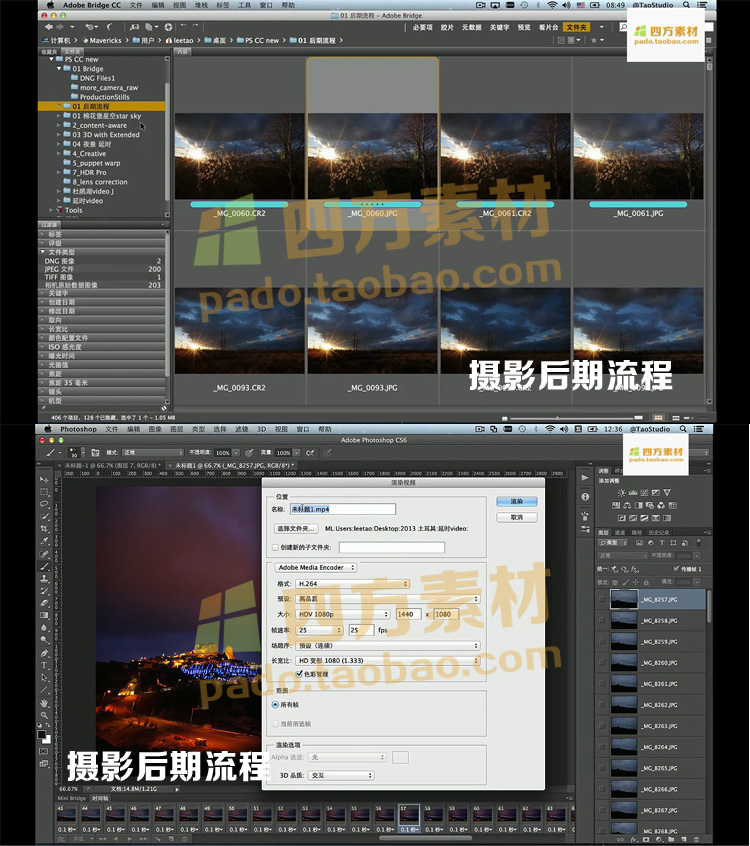This screenshot has width=750, height=846.
Task: Select the _MG_0061.JPG thumbnail in Bridge
Action: pyautogui.click(x=638, y=156)
